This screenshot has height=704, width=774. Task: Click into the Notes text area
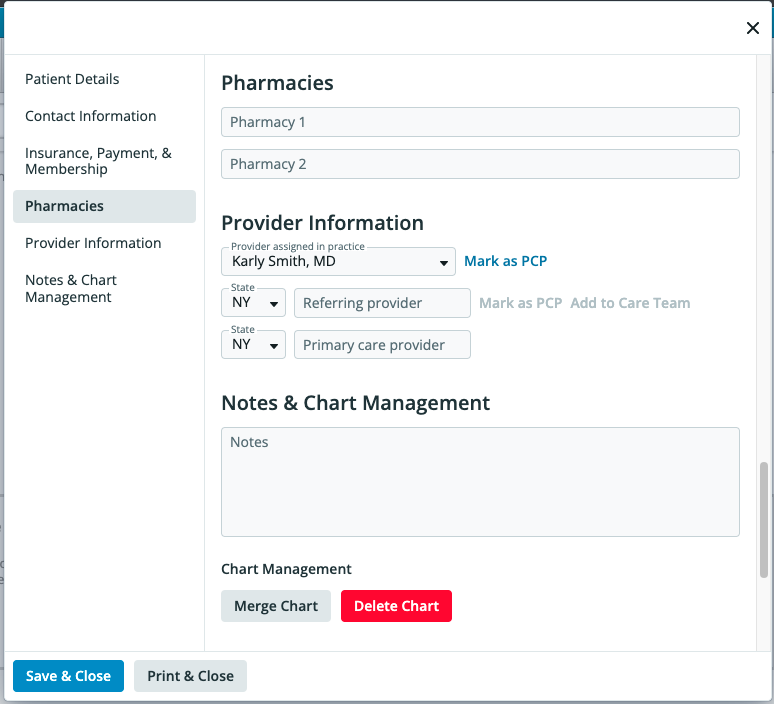pyautogui.click(x=480, y=482)
